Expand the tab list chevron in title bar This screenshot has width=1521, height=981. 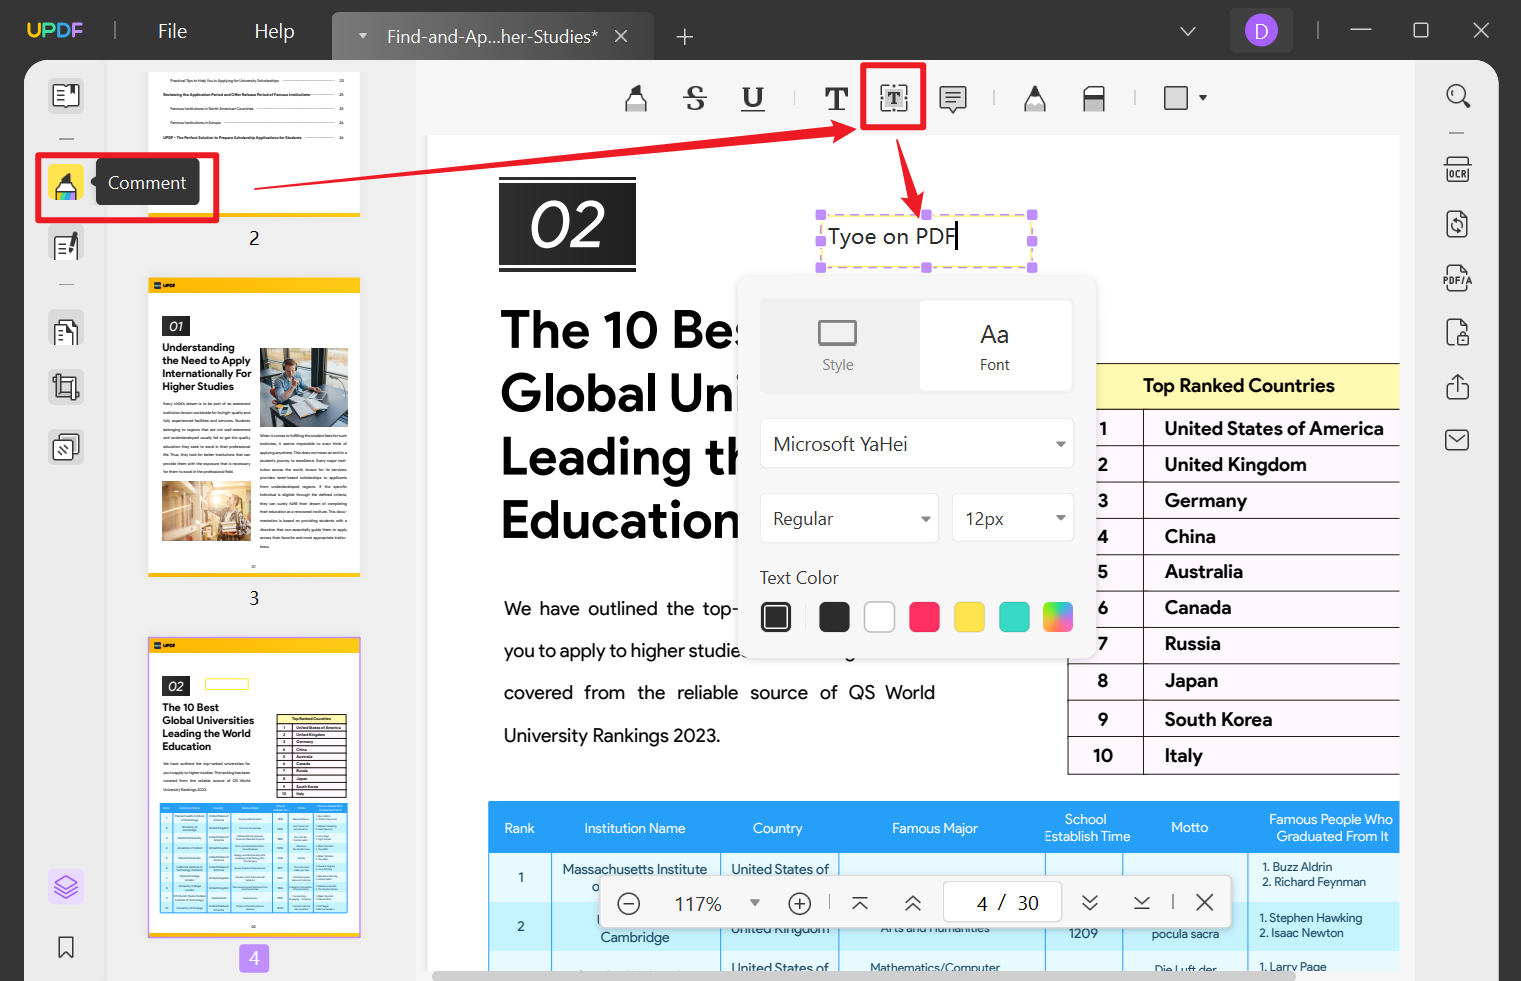pos(1188,31)
